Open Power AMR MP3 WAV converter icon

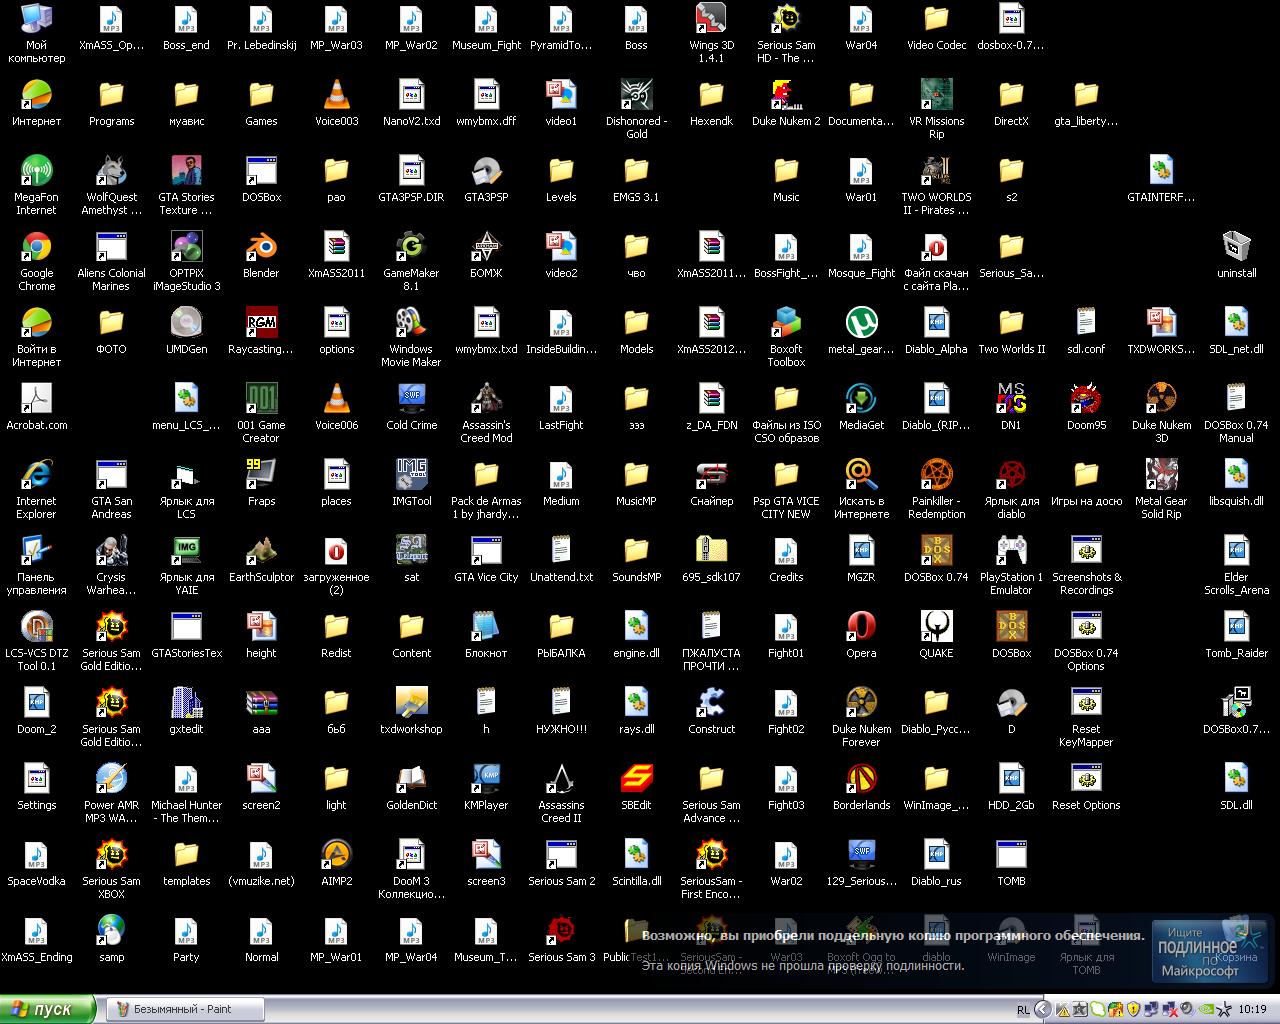pos(111,778)
